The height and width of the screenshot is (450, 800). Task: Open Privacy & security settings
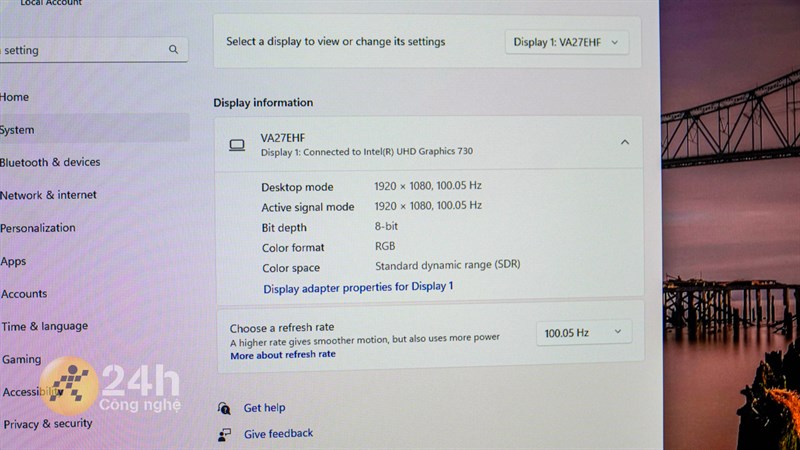tap(48, 424)
